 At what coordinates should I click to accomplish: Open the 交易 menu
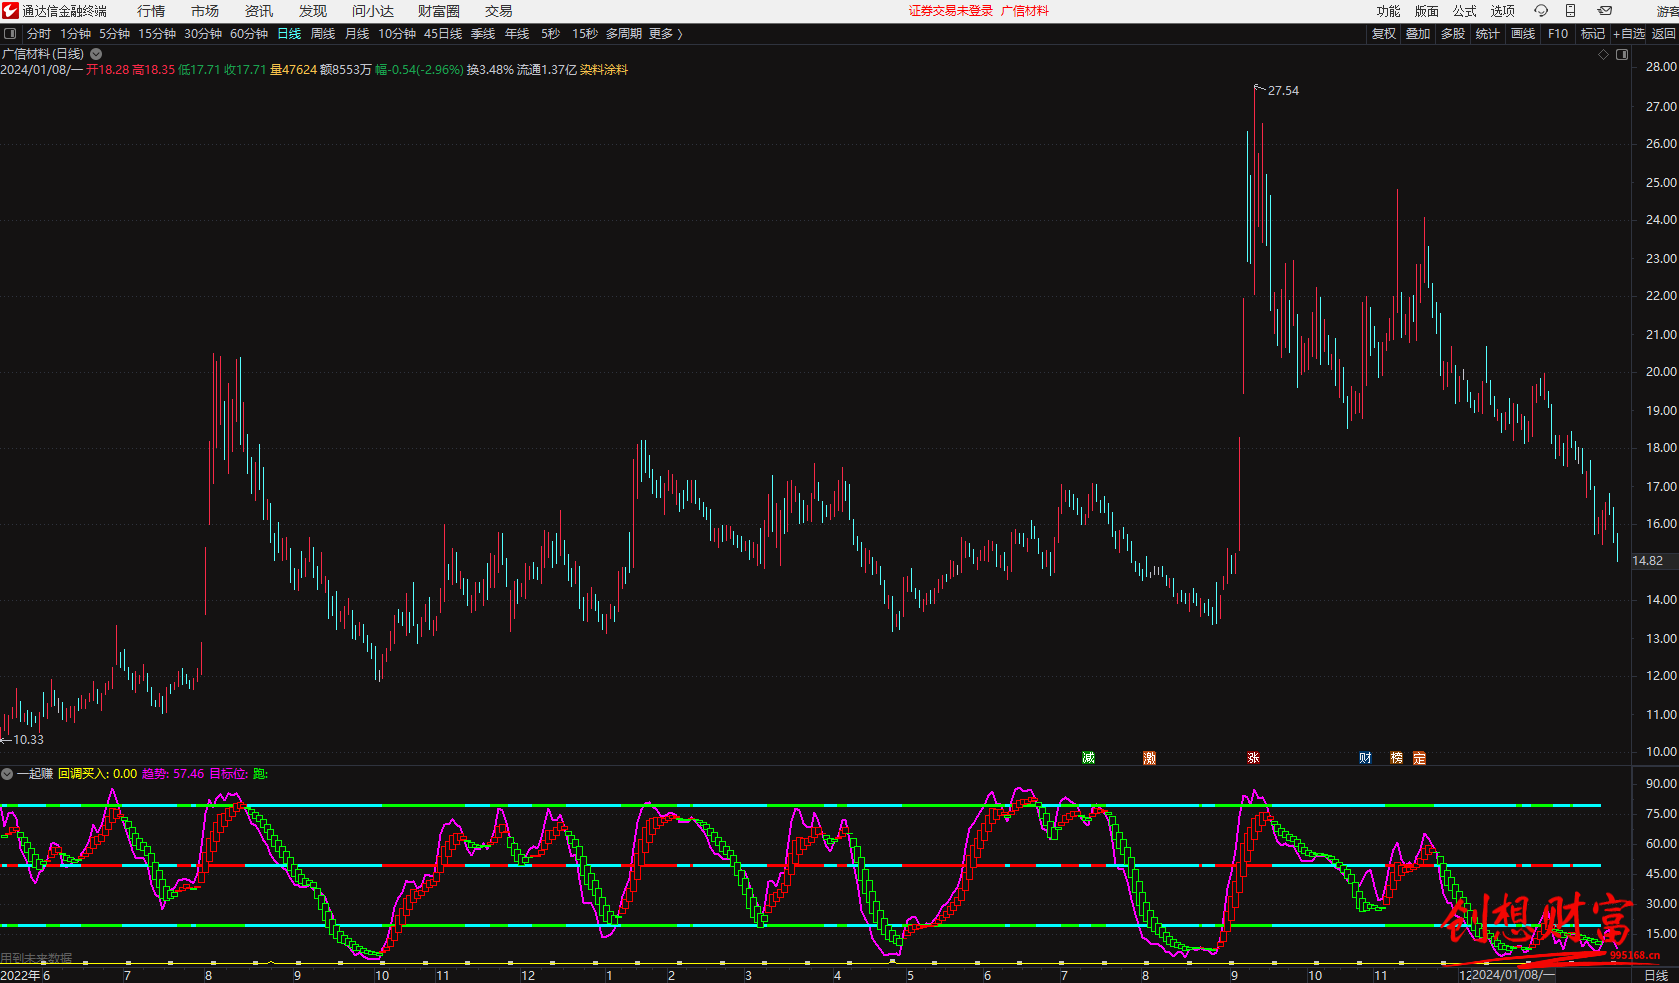pyautogui.click(x=499, y=11)
